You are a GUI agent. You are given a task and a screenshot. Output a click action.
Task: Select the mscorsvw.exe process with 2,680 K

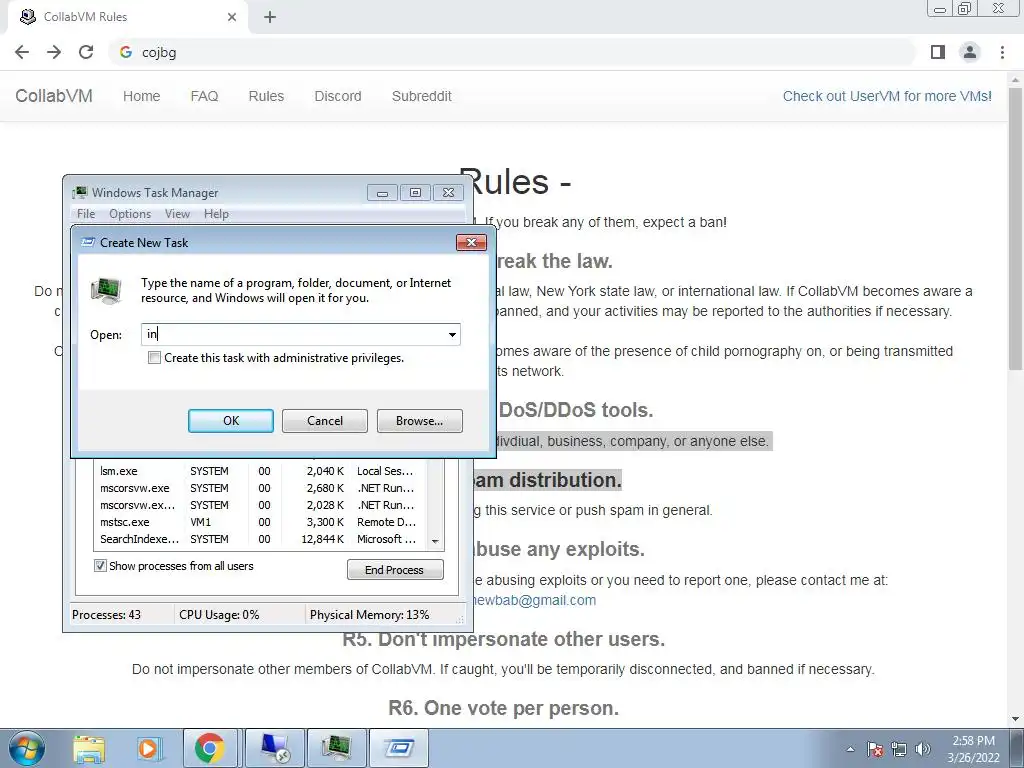point(260,488)
